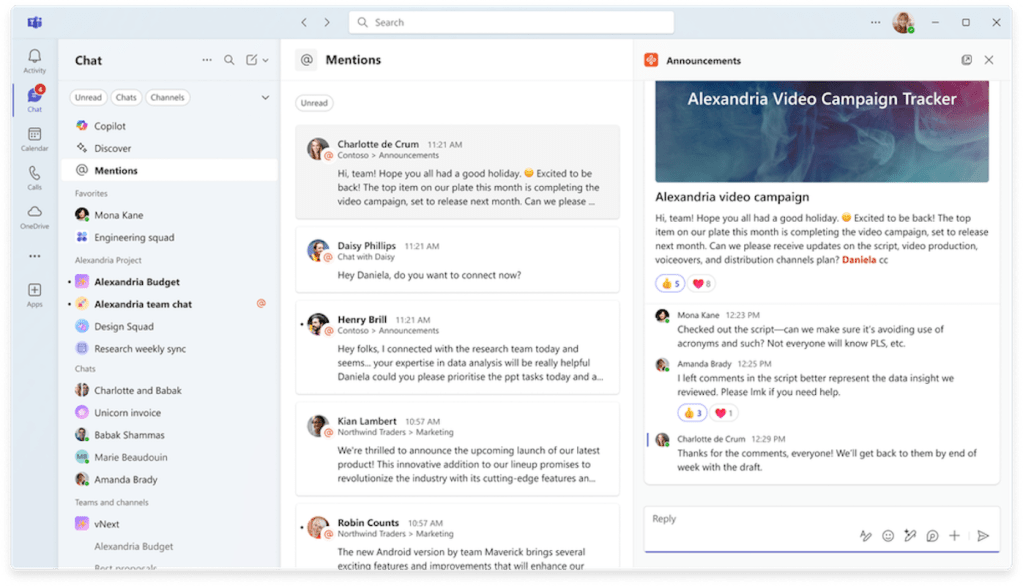Open the Apps store icon

pyautogui.click(x=35, y=294)
